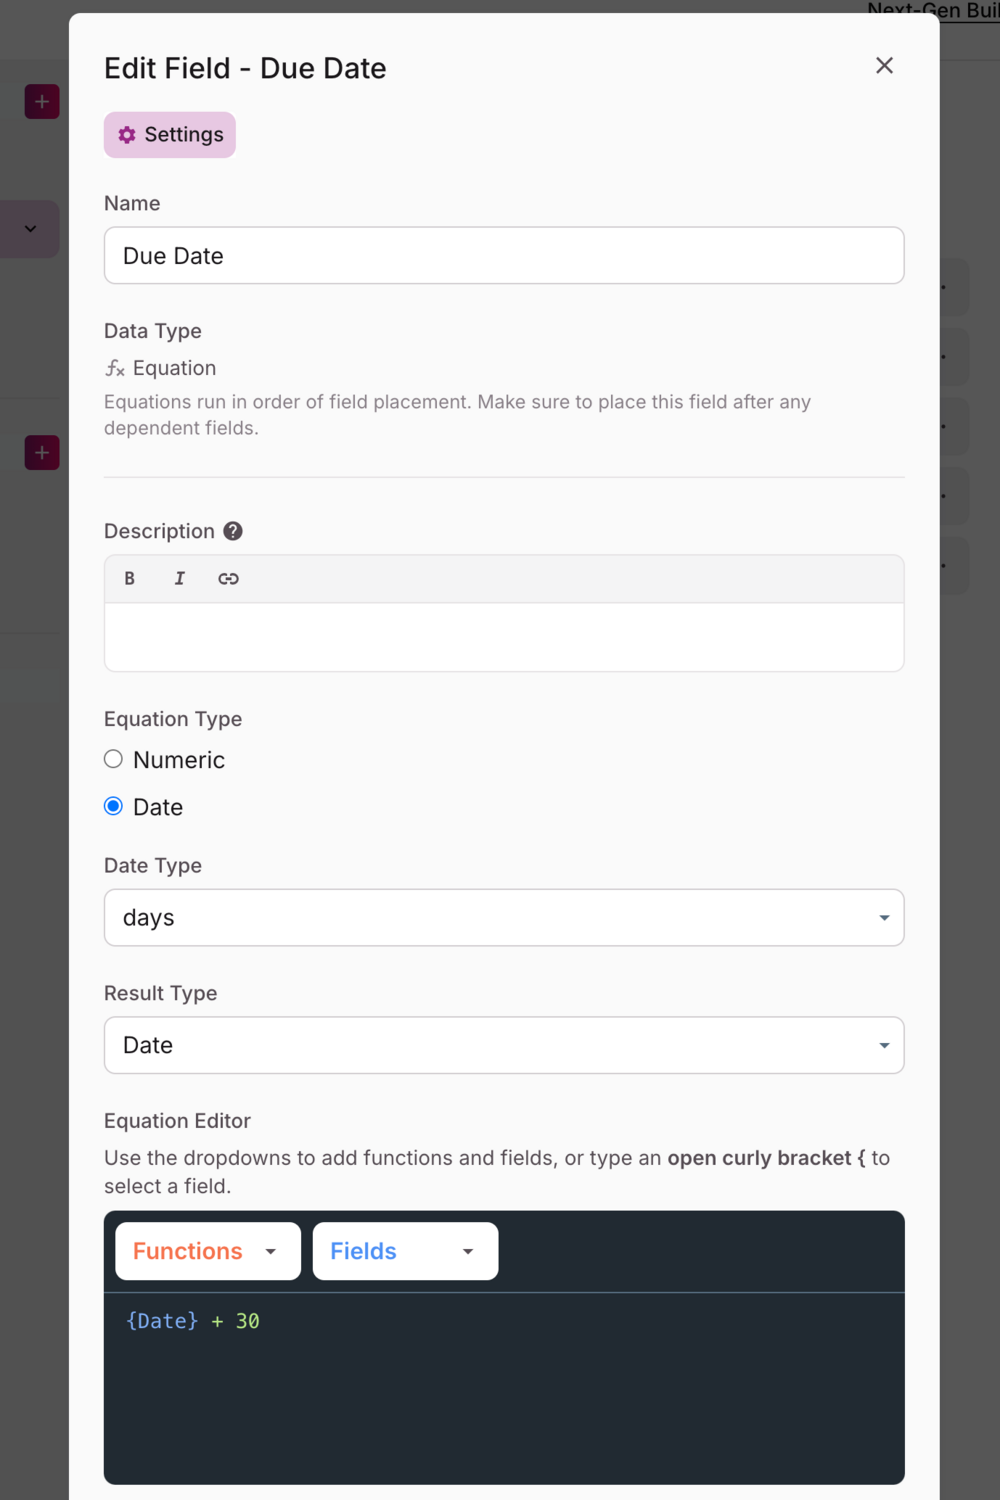Click the Next-Gen Builder link
1000x1500 pixels.
[933, 11]
